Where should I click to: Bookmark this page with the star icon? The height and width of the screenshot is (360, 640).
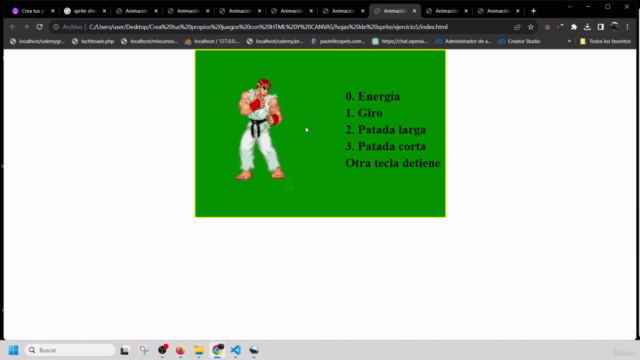pos(531,27)
